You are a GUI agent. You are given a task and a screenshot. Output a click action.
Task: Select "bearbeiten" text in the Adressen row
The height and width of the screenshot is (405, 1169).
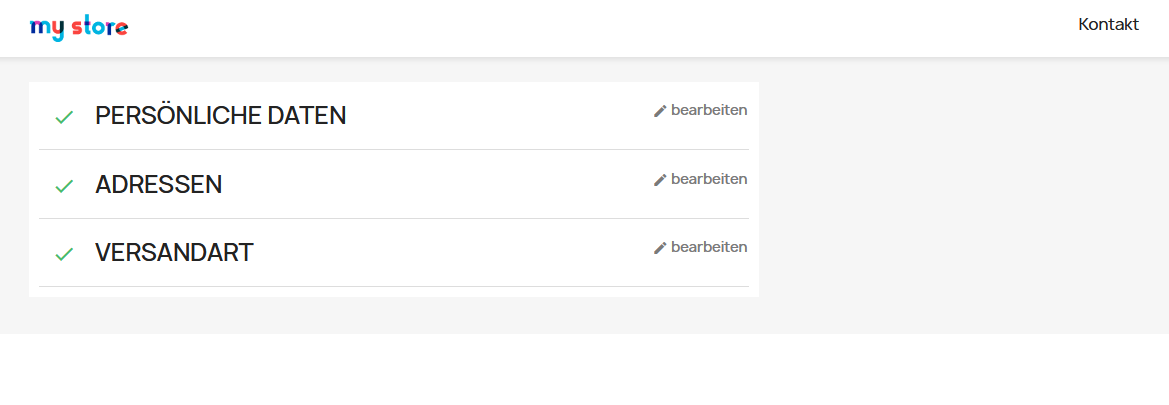point(709,179)
